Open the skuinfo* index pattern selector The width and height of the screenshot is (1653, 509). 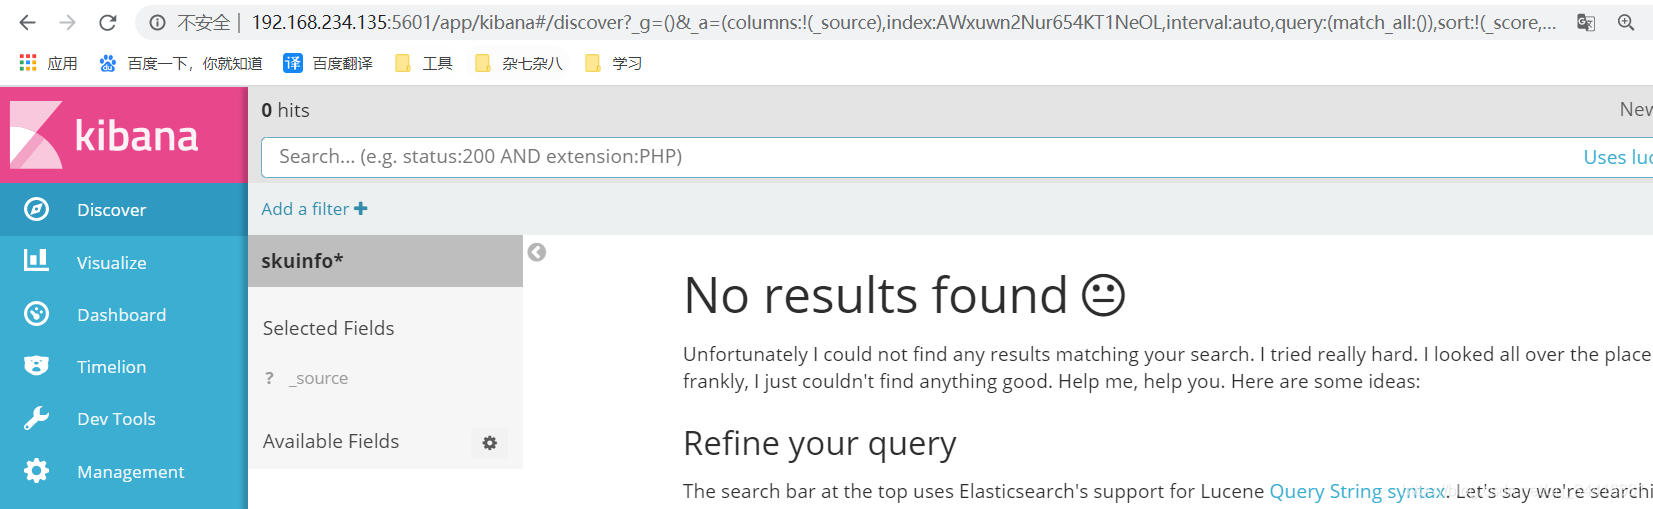(x=385, y=261)
